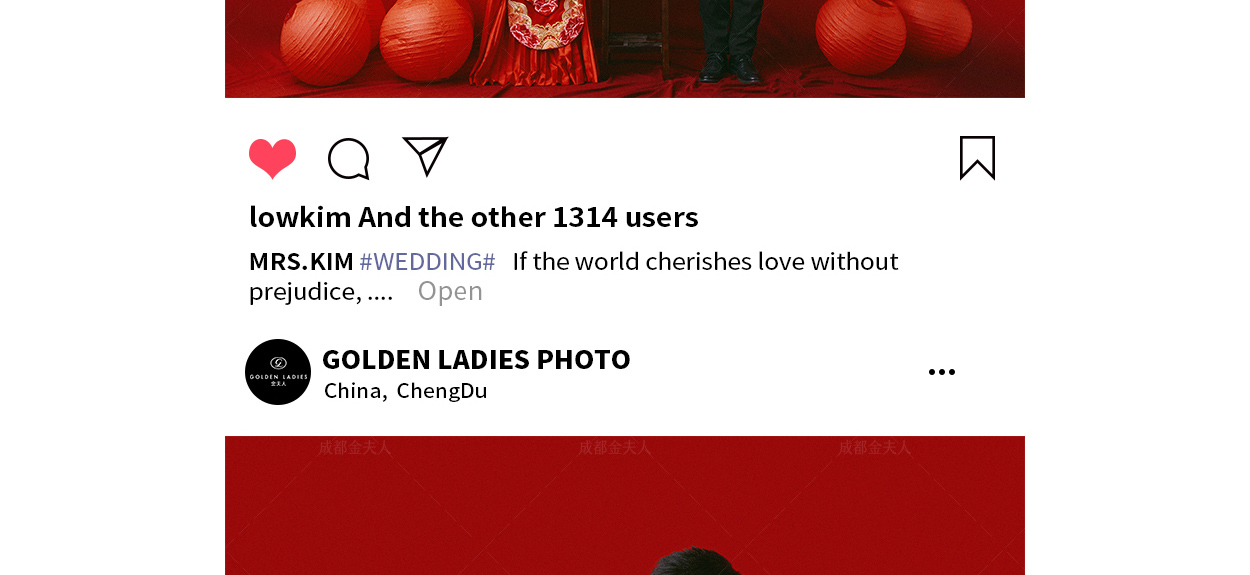Tap the Golden Ladies round profile avatar

pos(278,372)
